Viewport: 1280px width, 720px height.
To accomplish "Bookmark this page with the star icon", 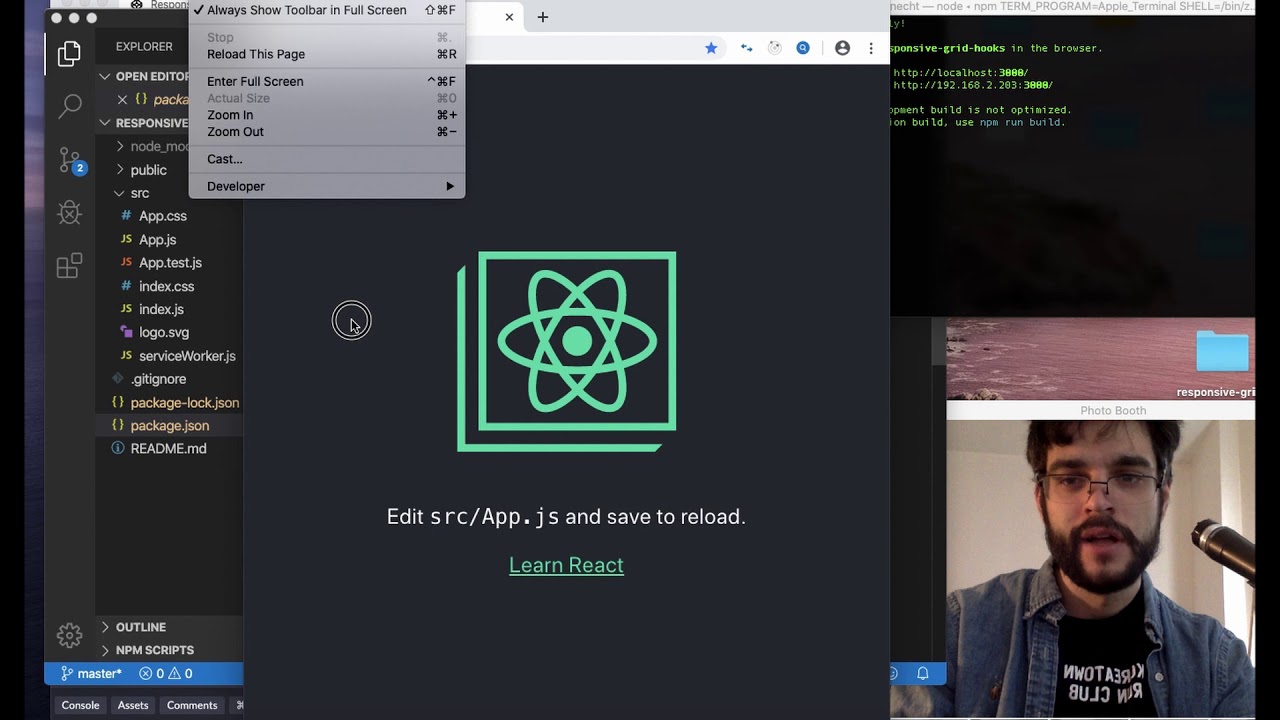I will pyautogui.click(x=711, y=48).
